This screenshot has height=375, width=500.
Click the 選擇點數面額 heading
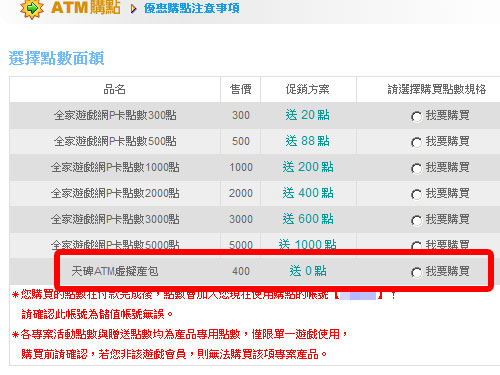[56, 58]
